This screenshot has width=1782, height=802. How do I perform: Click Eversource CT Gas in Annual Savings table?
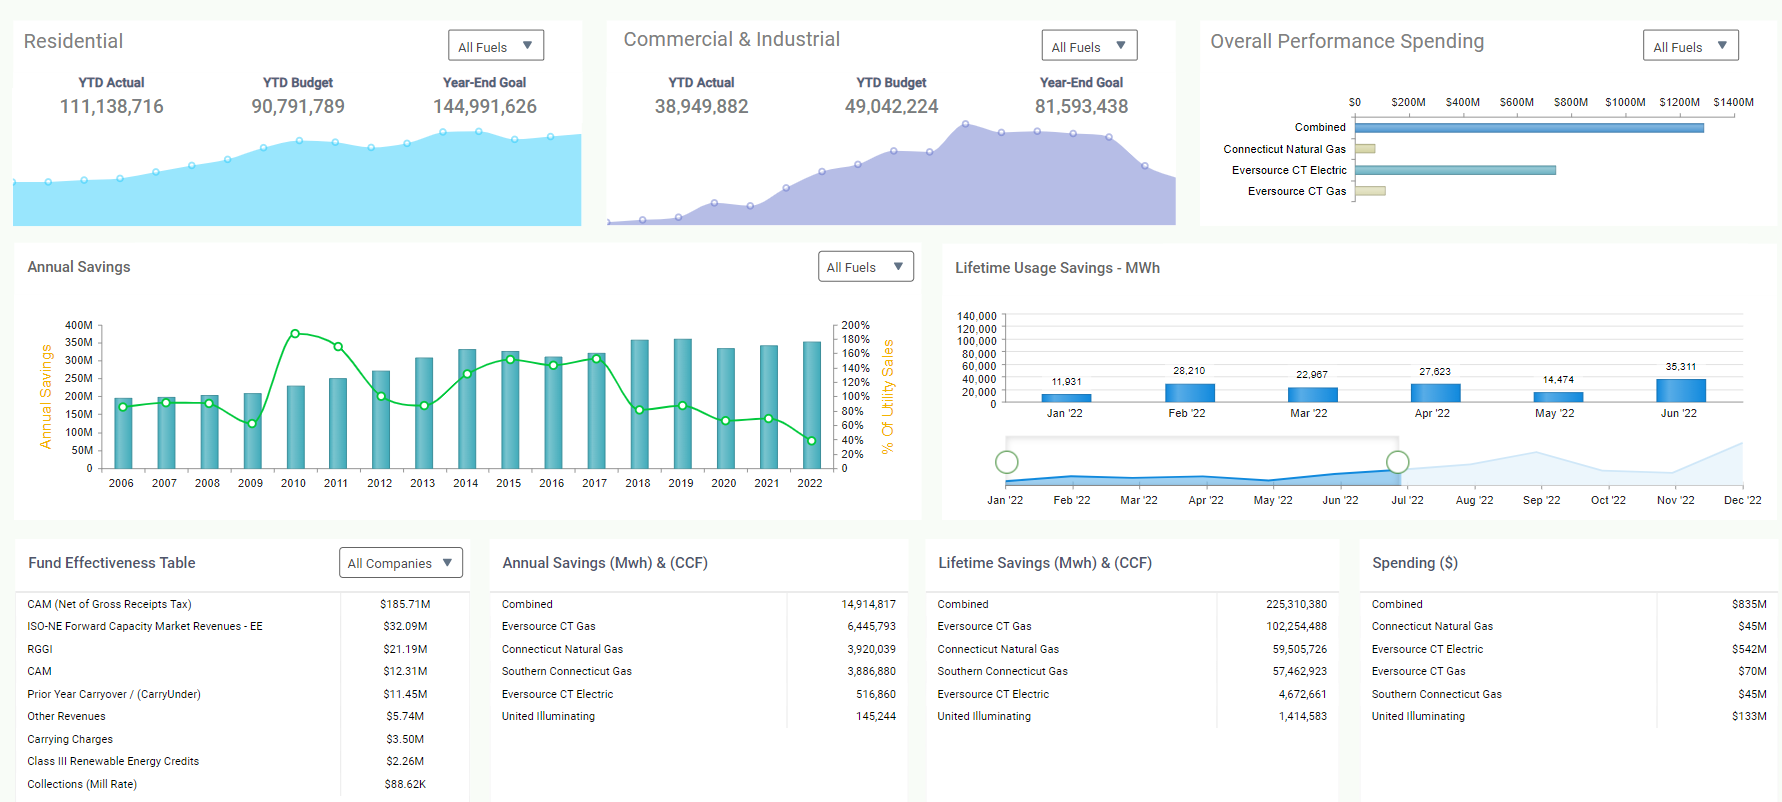click(548, 626)
